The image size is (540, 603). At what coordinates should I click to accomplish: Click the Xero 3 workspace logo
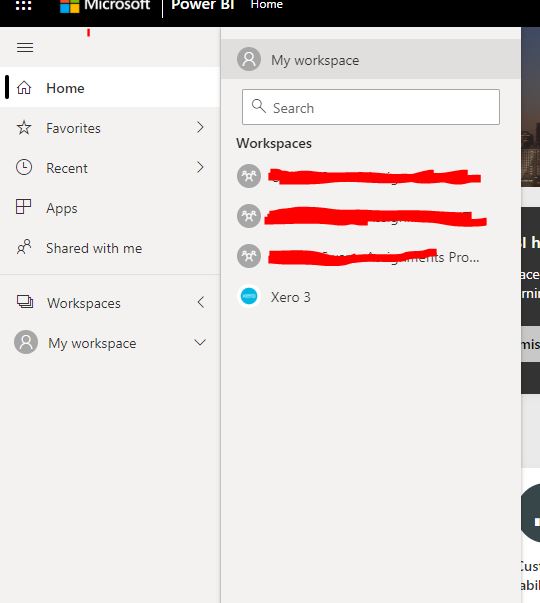[249, 296]
